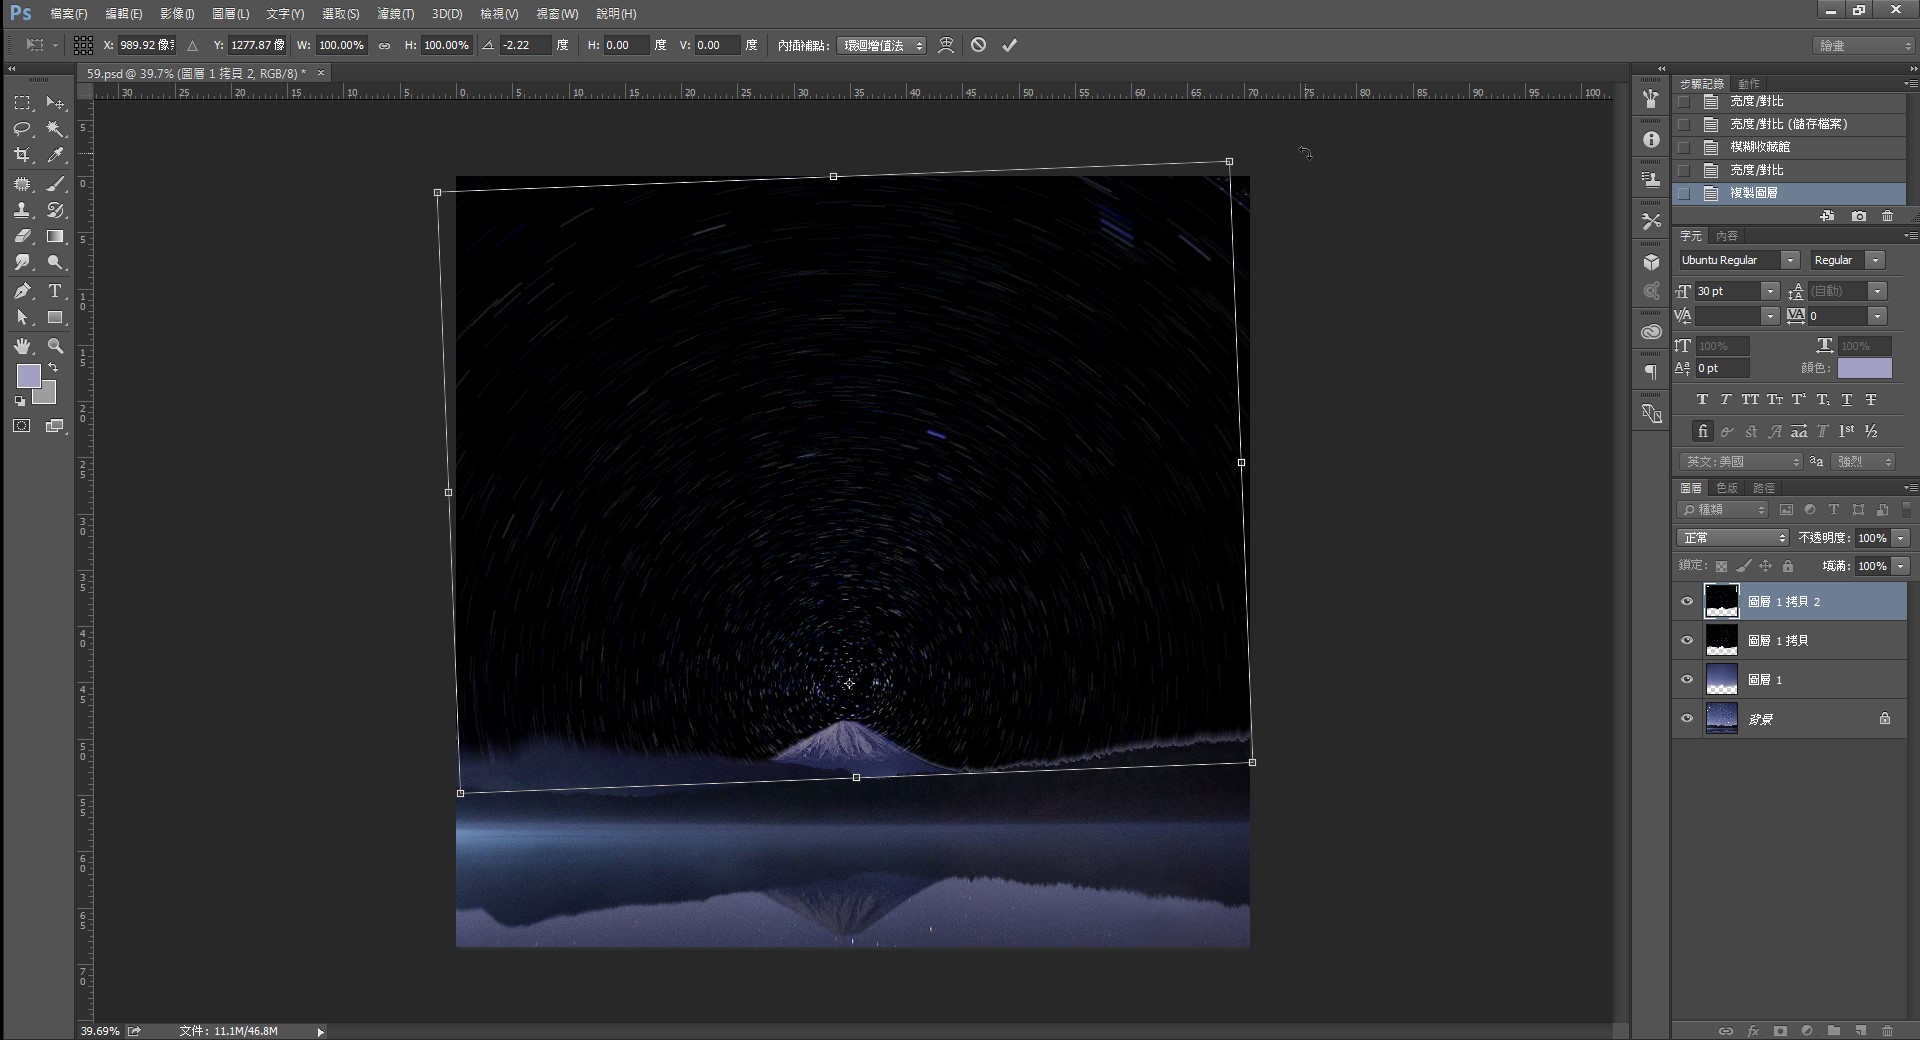The image size is (1920, 1040).
Task: Click the rotation angle input field
Action: click(525, 45)
